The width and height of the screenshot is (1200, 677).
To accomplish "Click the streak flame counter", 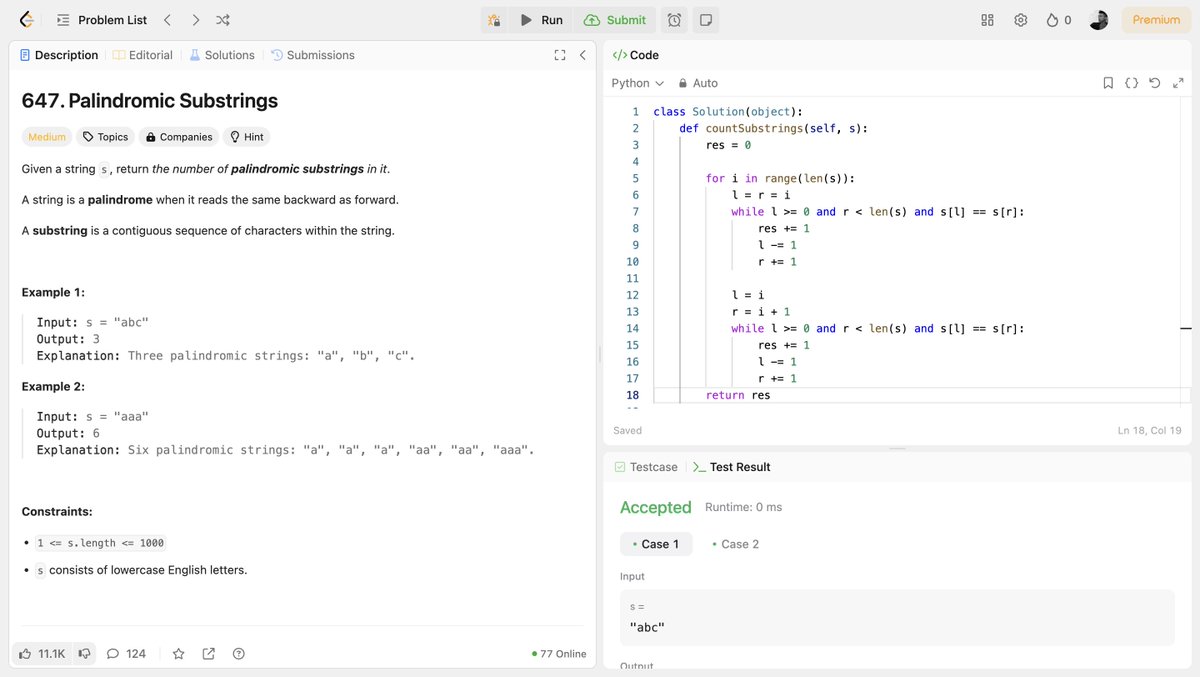I will click(x=1058, y=20).
